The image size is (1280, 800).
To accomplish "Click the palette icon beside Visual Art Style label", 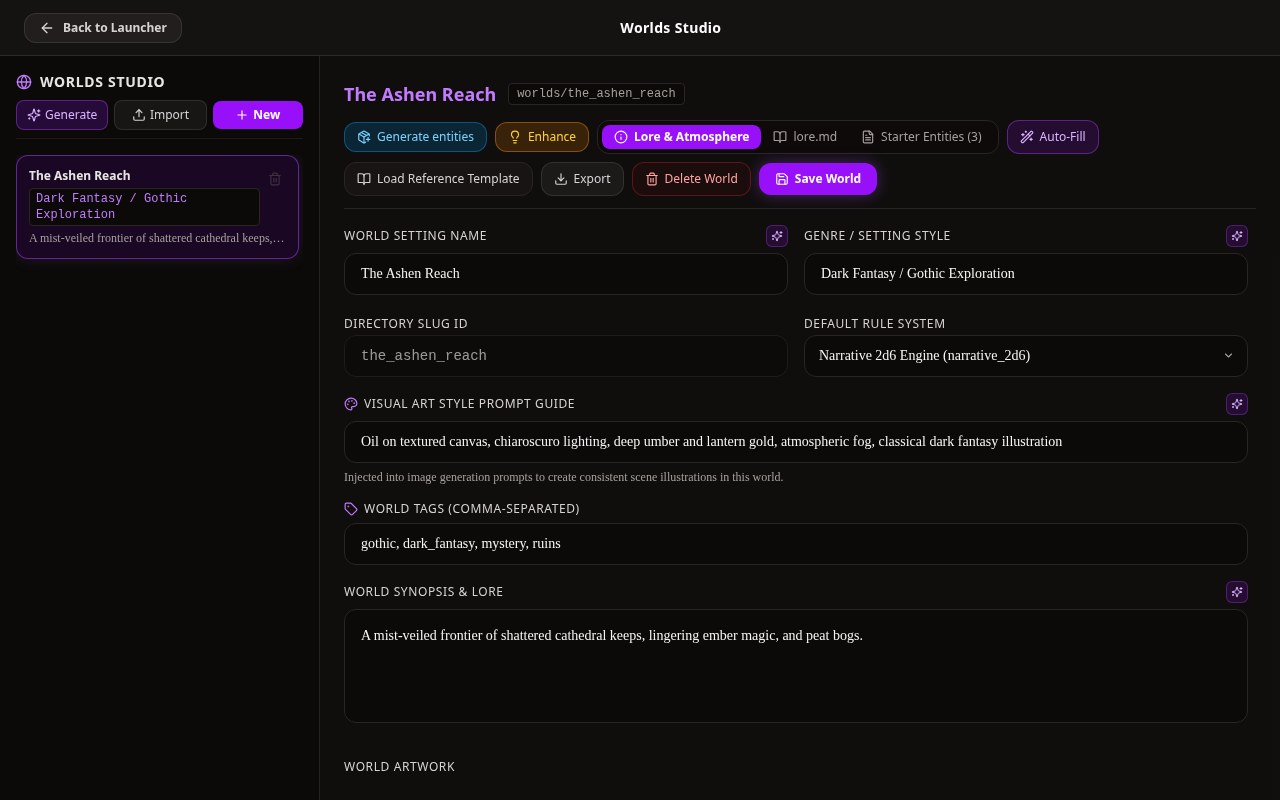I will pyautogui.click(x=351, y=404).
